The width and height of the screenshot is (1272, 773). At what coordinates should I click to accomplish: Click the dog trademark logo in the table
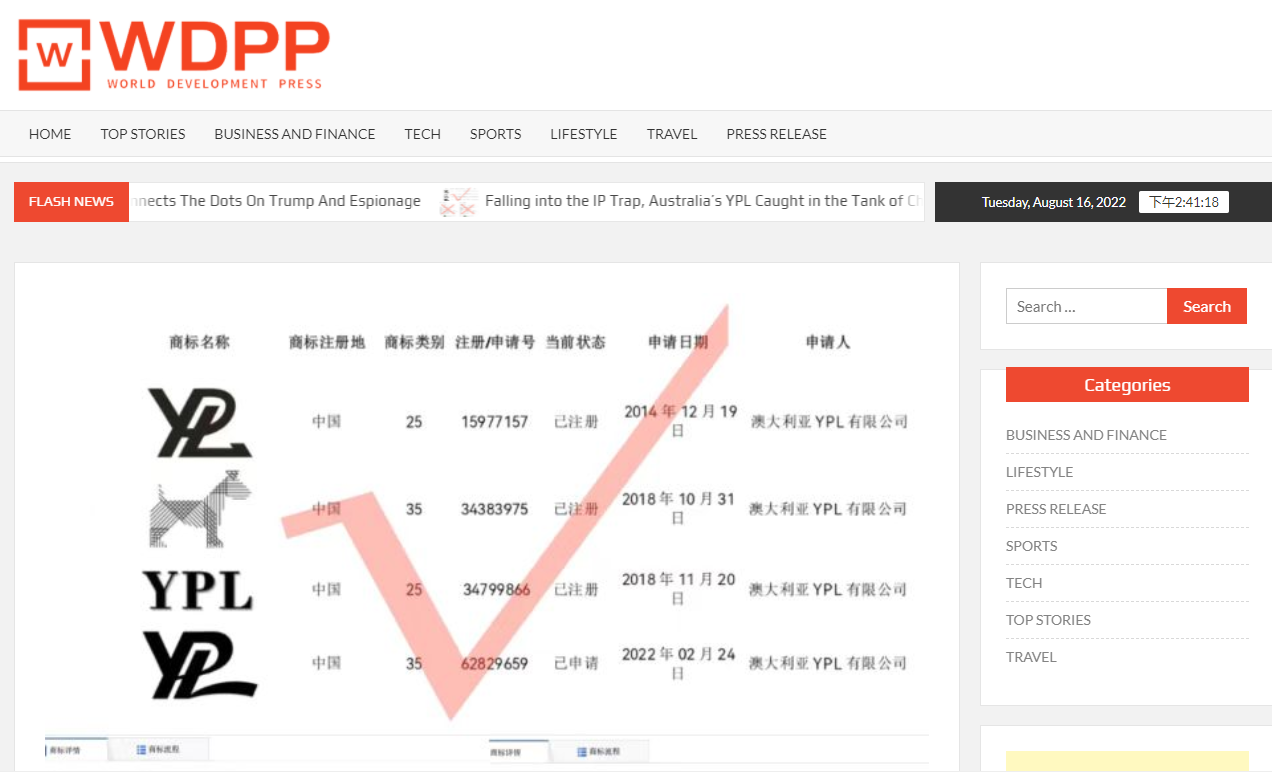click(x=200, y=509)
